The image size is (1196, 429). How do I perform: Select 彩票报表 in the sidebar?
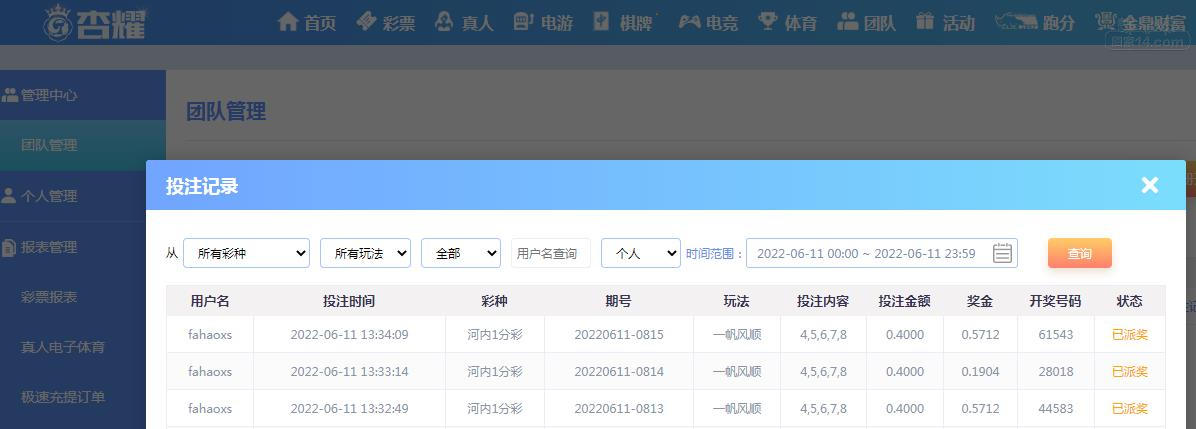tap(49, 297)
